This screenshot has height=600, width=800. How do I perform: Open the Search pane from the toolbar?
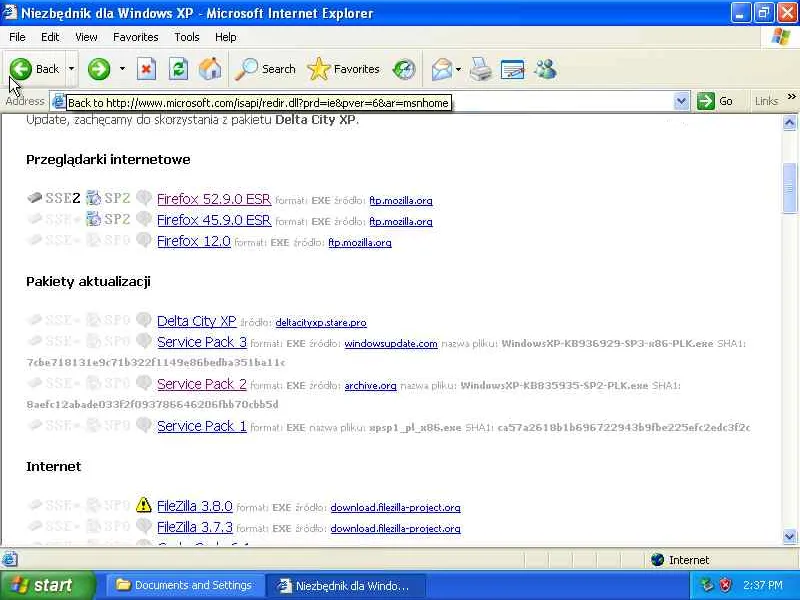(265, 69)
